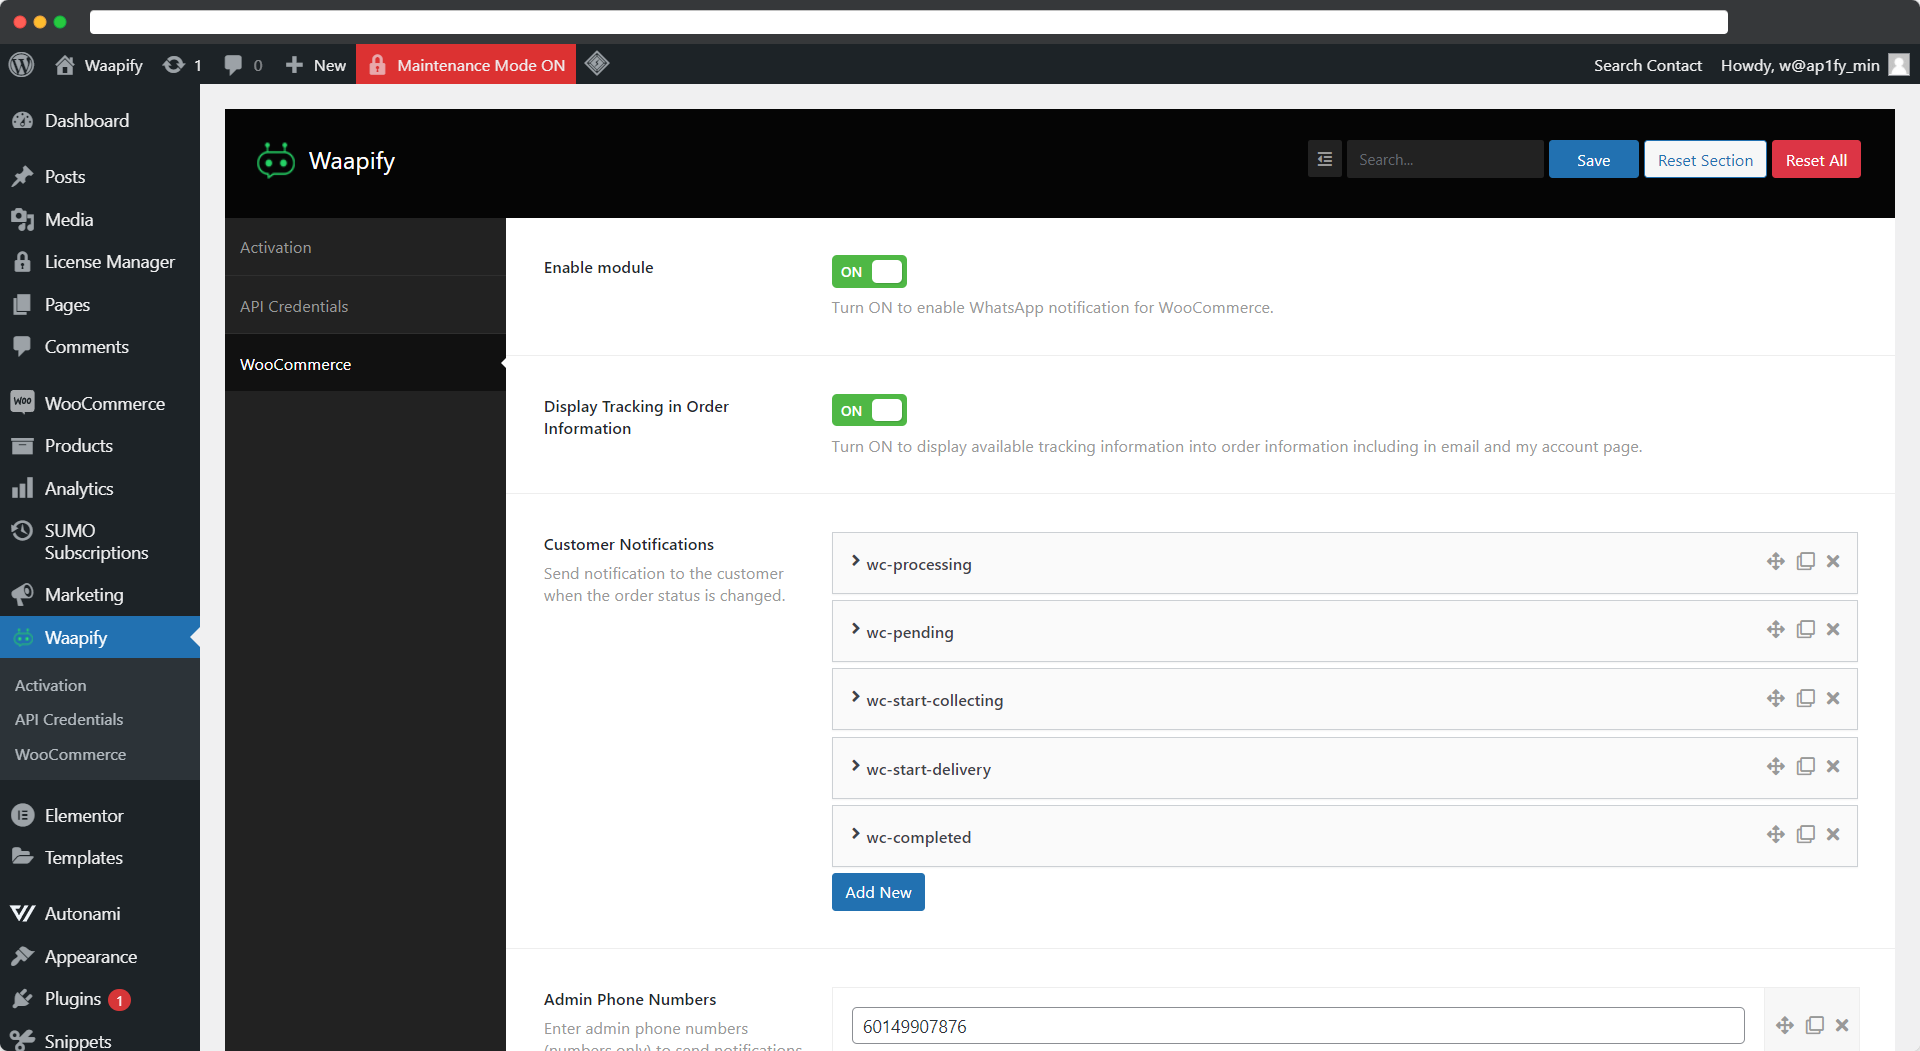Open Analytics in the admin sidebar
Screen dimensions: 1920x1051
[x=100, y=489]
